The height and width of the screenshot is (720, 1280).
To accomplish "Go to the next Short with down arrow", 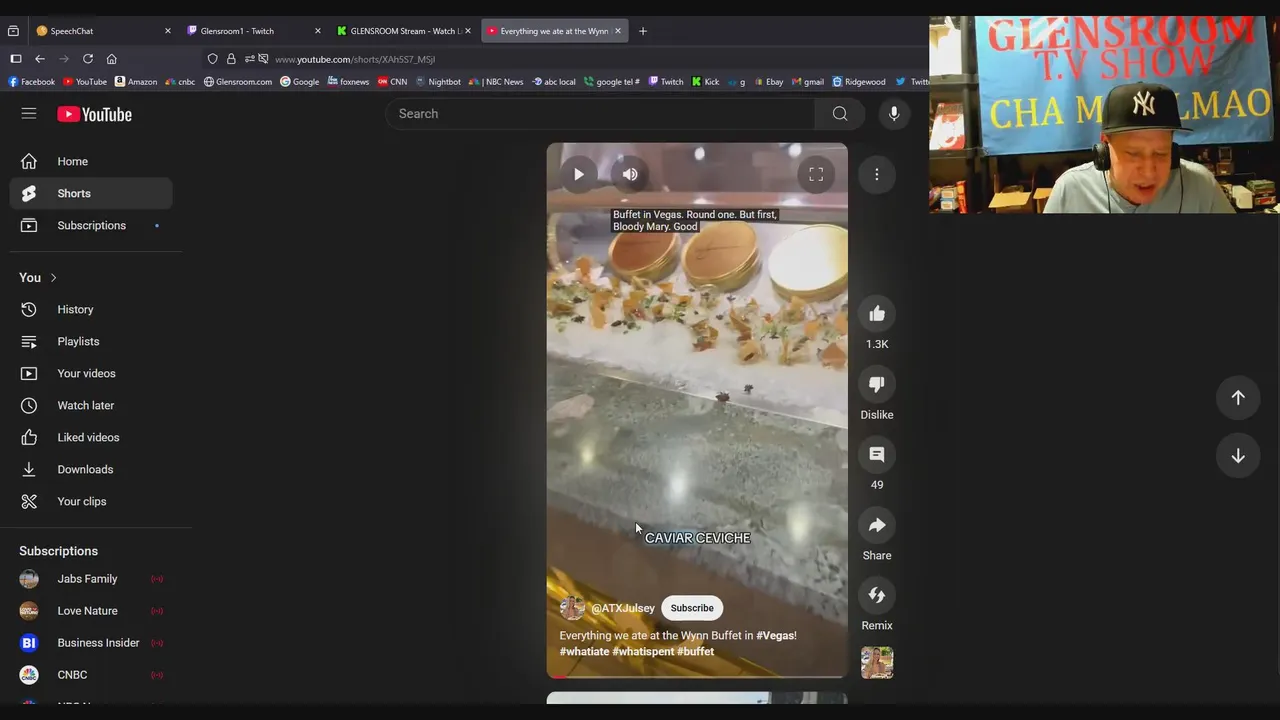I will [1238, 456].
